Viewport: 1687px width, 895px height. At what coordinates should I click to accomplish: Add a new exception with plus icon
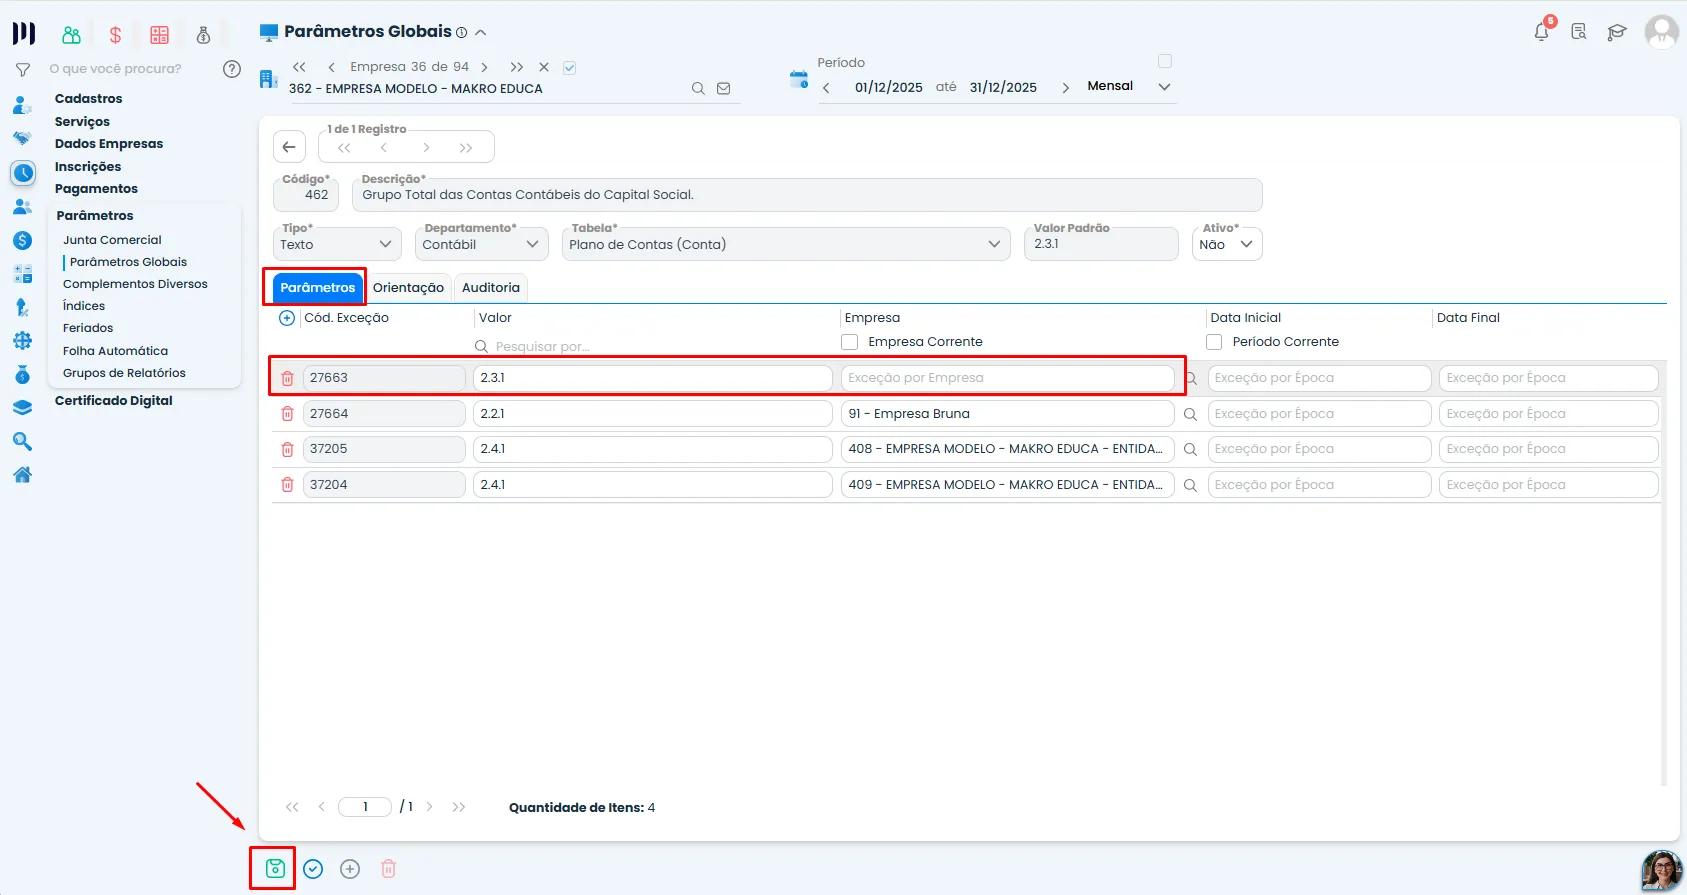point(287,318)
